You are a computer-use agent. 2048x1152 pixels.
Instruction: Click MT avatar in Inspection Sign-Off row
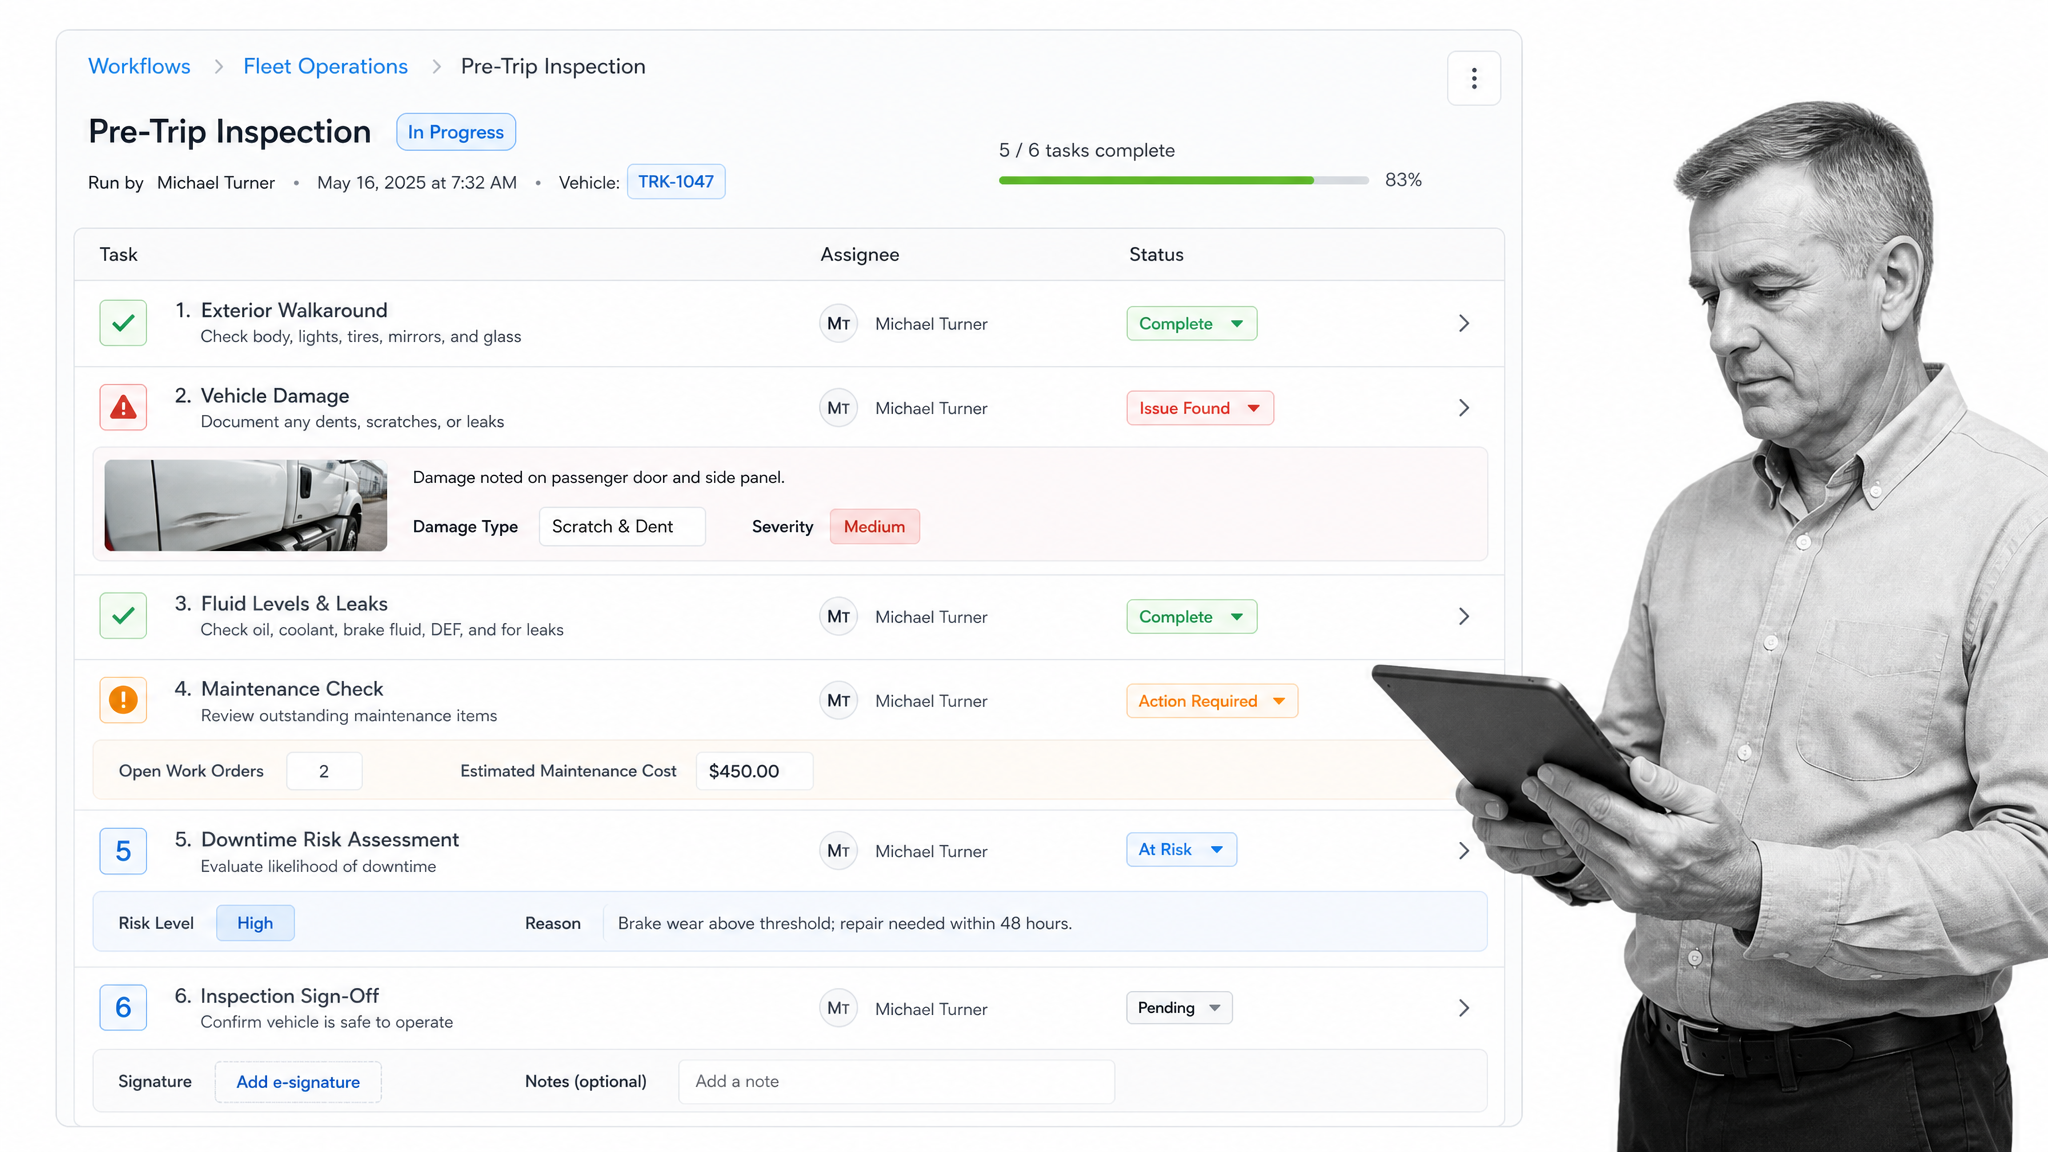pos(839,1008)
